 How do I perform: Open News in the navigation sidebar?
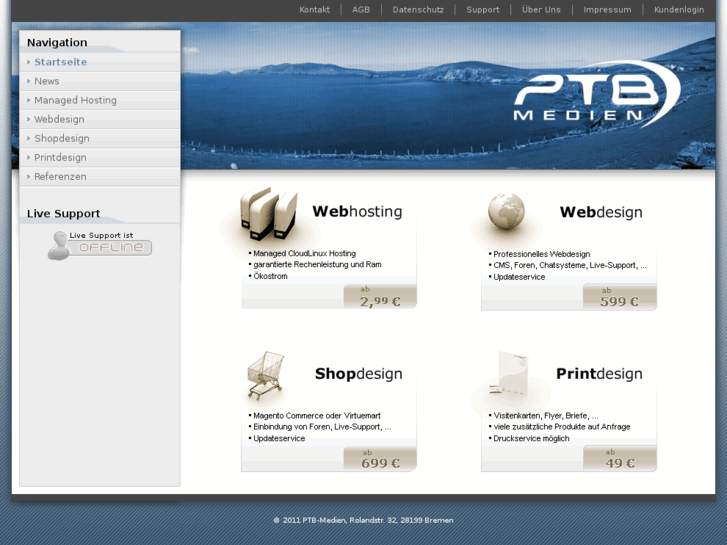46,81
